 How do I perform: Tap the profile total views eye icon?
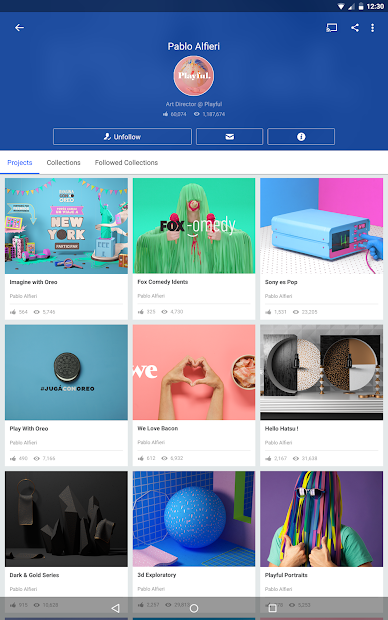click(x=197, y=114)
